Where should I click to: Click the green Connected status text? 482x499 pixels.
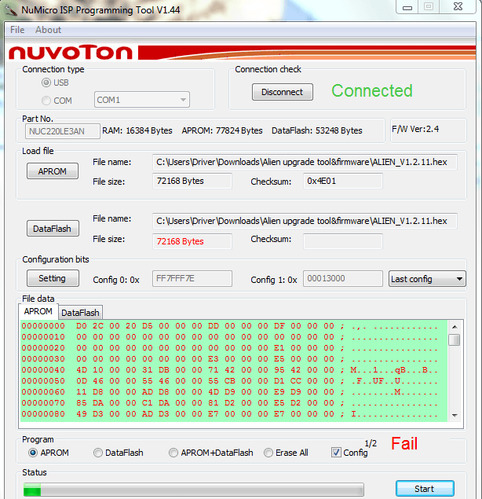(372, 91)
